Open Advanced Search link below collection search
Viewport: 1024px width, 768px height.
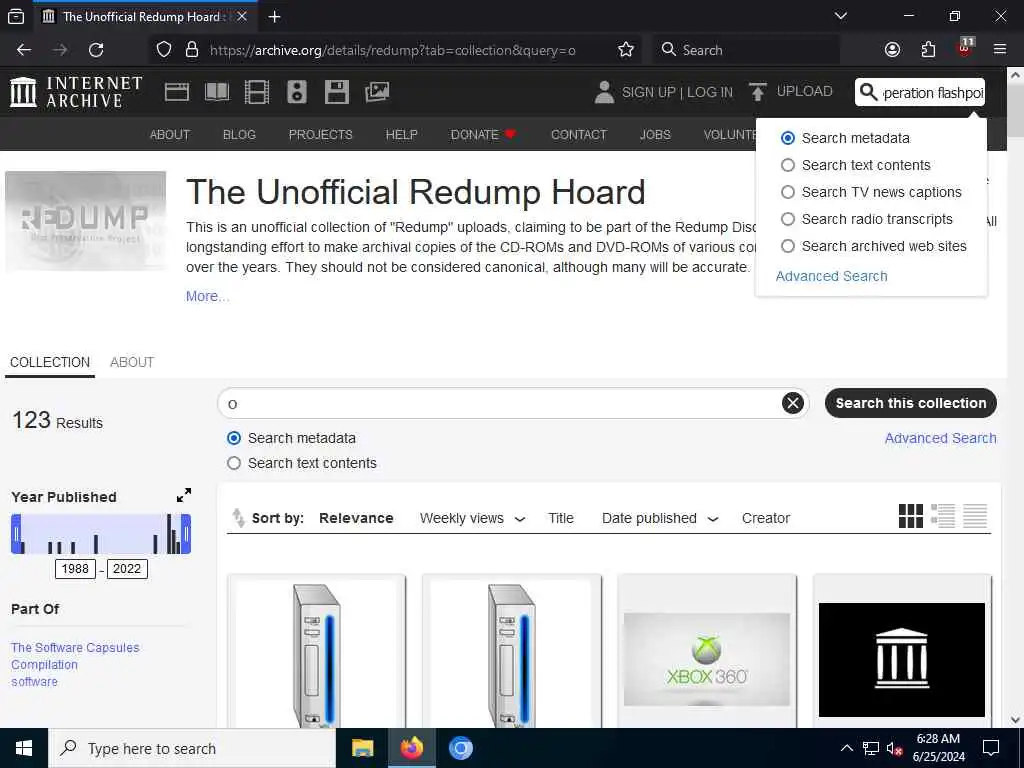click(x=940, y=438)
